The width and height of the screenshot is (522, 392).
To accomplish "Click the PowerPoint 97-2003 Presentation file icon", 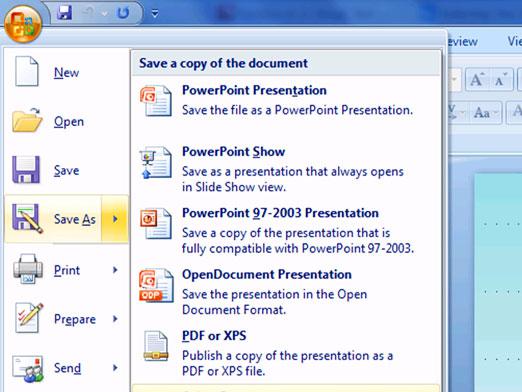I will (156, 223).
